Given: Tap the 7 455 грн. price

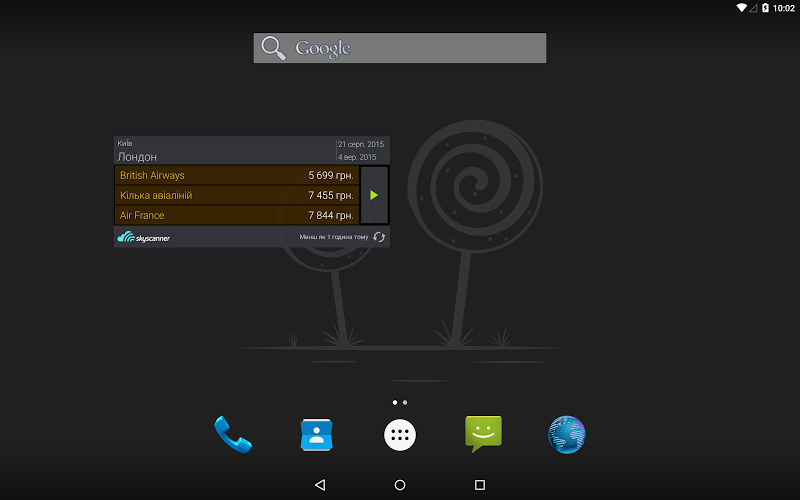Looking at the screenshot, I should tap(331, 195).
